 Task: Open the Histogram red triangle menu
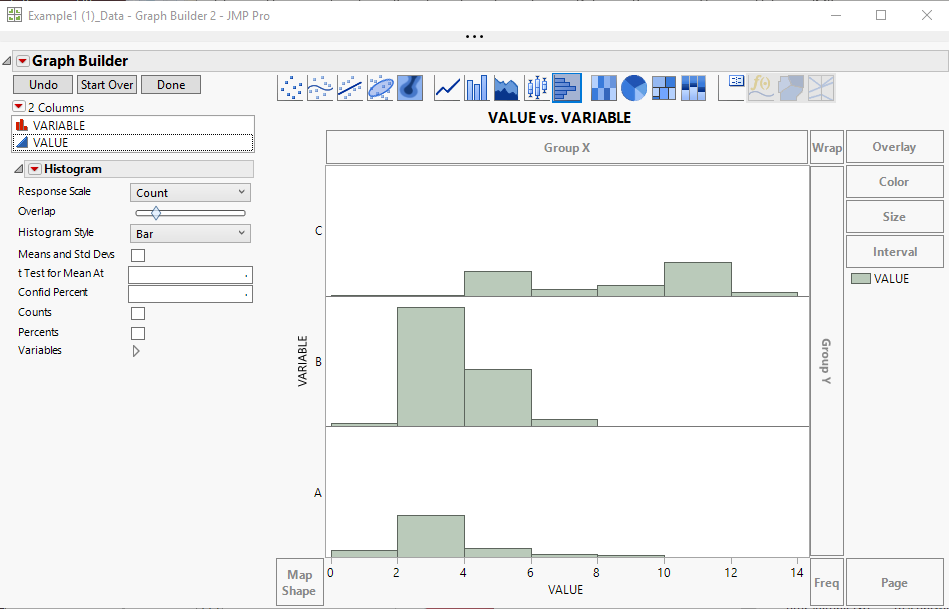click(35, 169)
